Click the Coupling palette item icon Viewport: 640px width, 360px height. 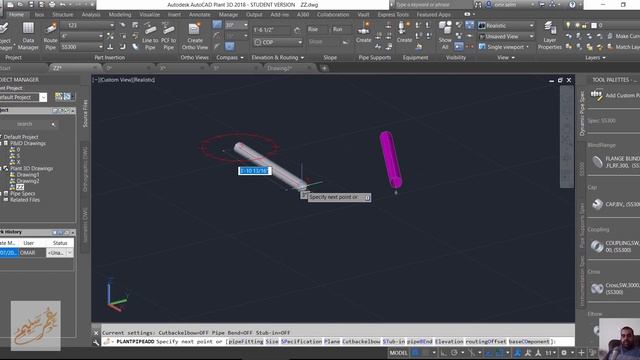tap(597, 246)
